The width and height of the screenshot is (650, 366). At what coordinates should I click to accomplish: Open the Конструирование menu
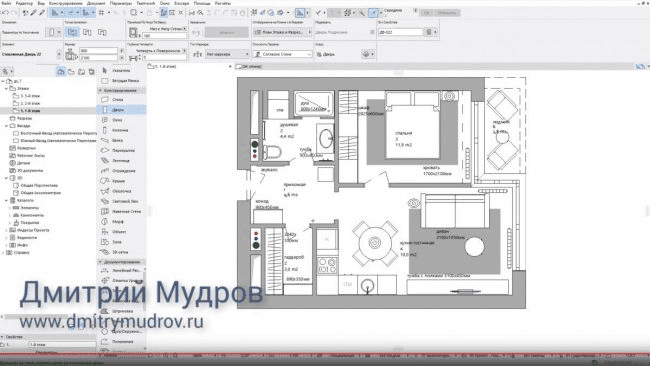[x=66, y=3]
